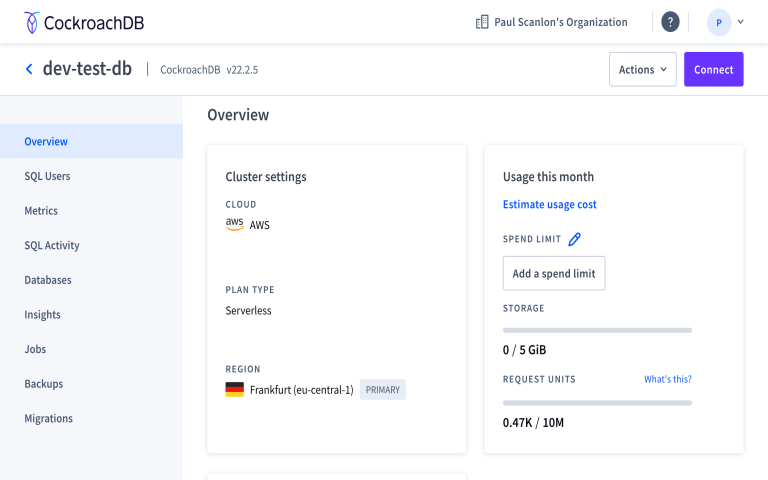Click the CockroachDB logo icon
Image resolution: width=768 pixels, height=480 pixels.
pyautogui.click(x=32, y=23)
